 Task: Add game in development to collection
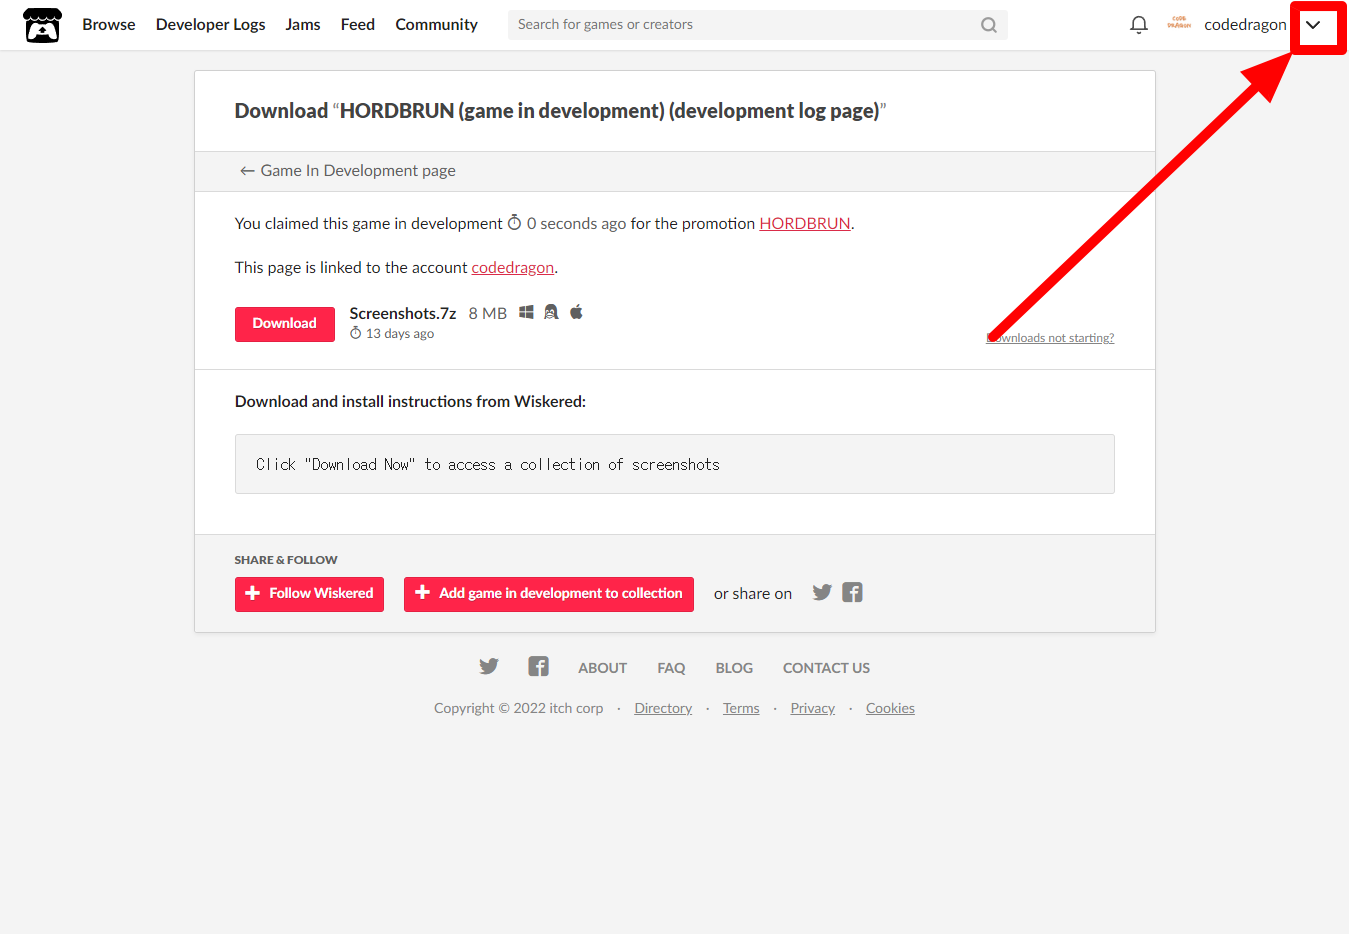pyautogui.click(x=549, y=594)
